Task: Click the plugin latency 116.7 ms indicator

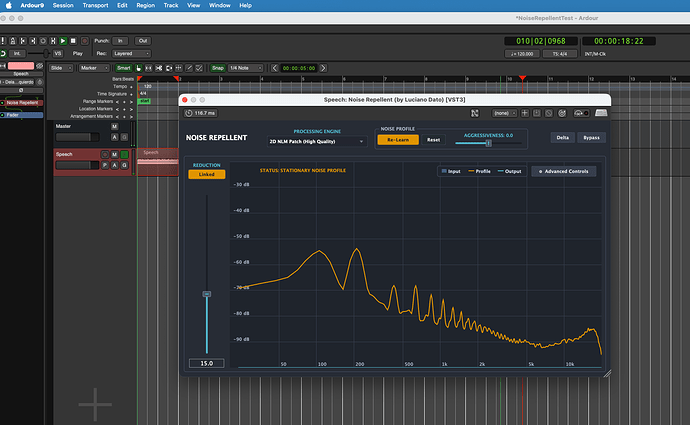Action: [x=201, y=113]
